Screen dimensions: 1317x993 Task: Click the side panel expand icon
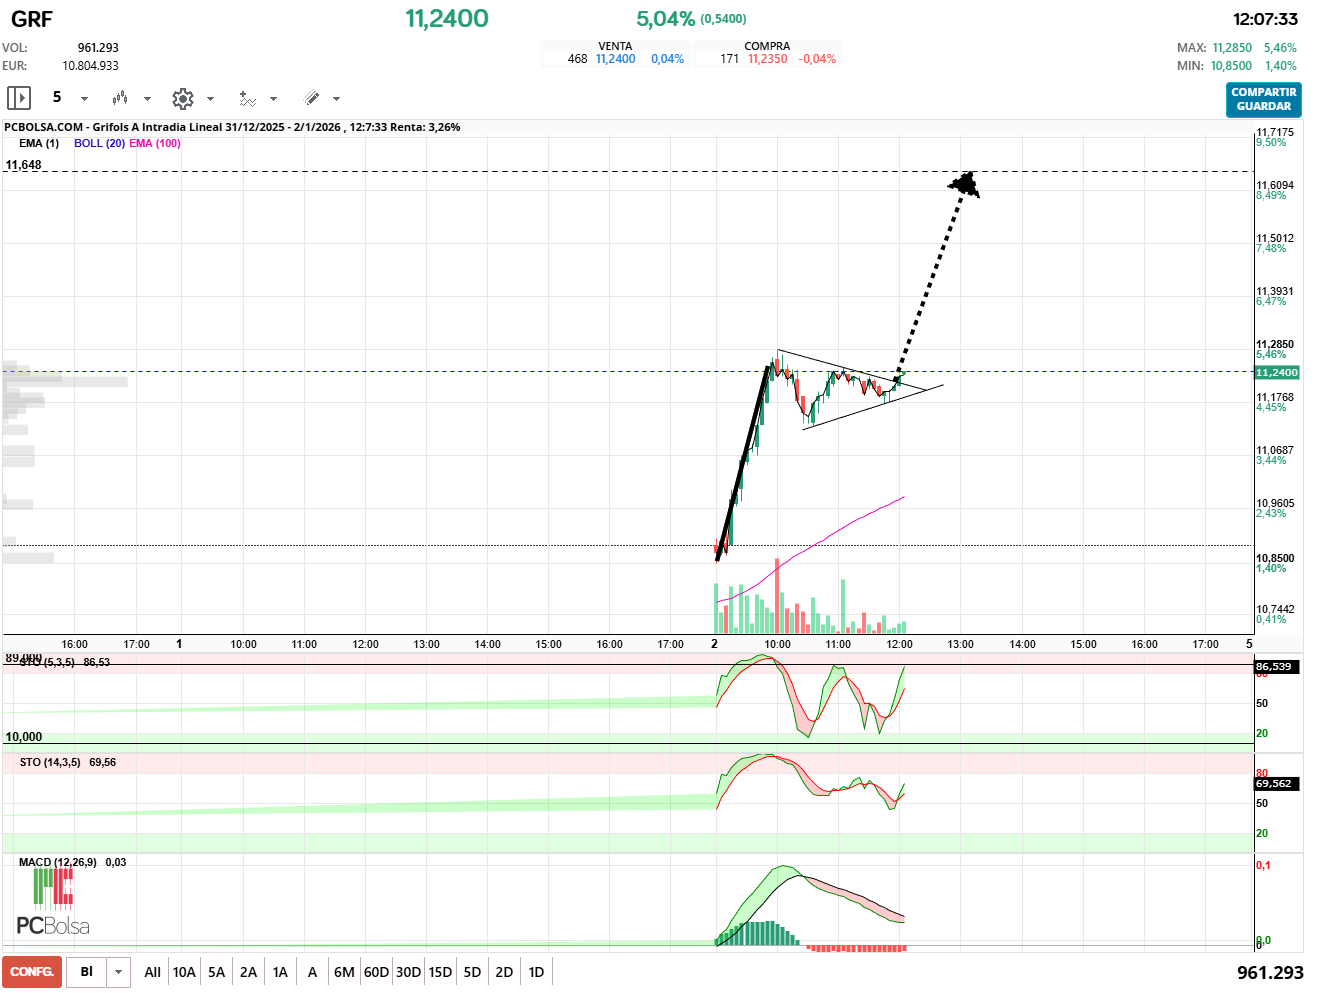click(x=19, y=98)
